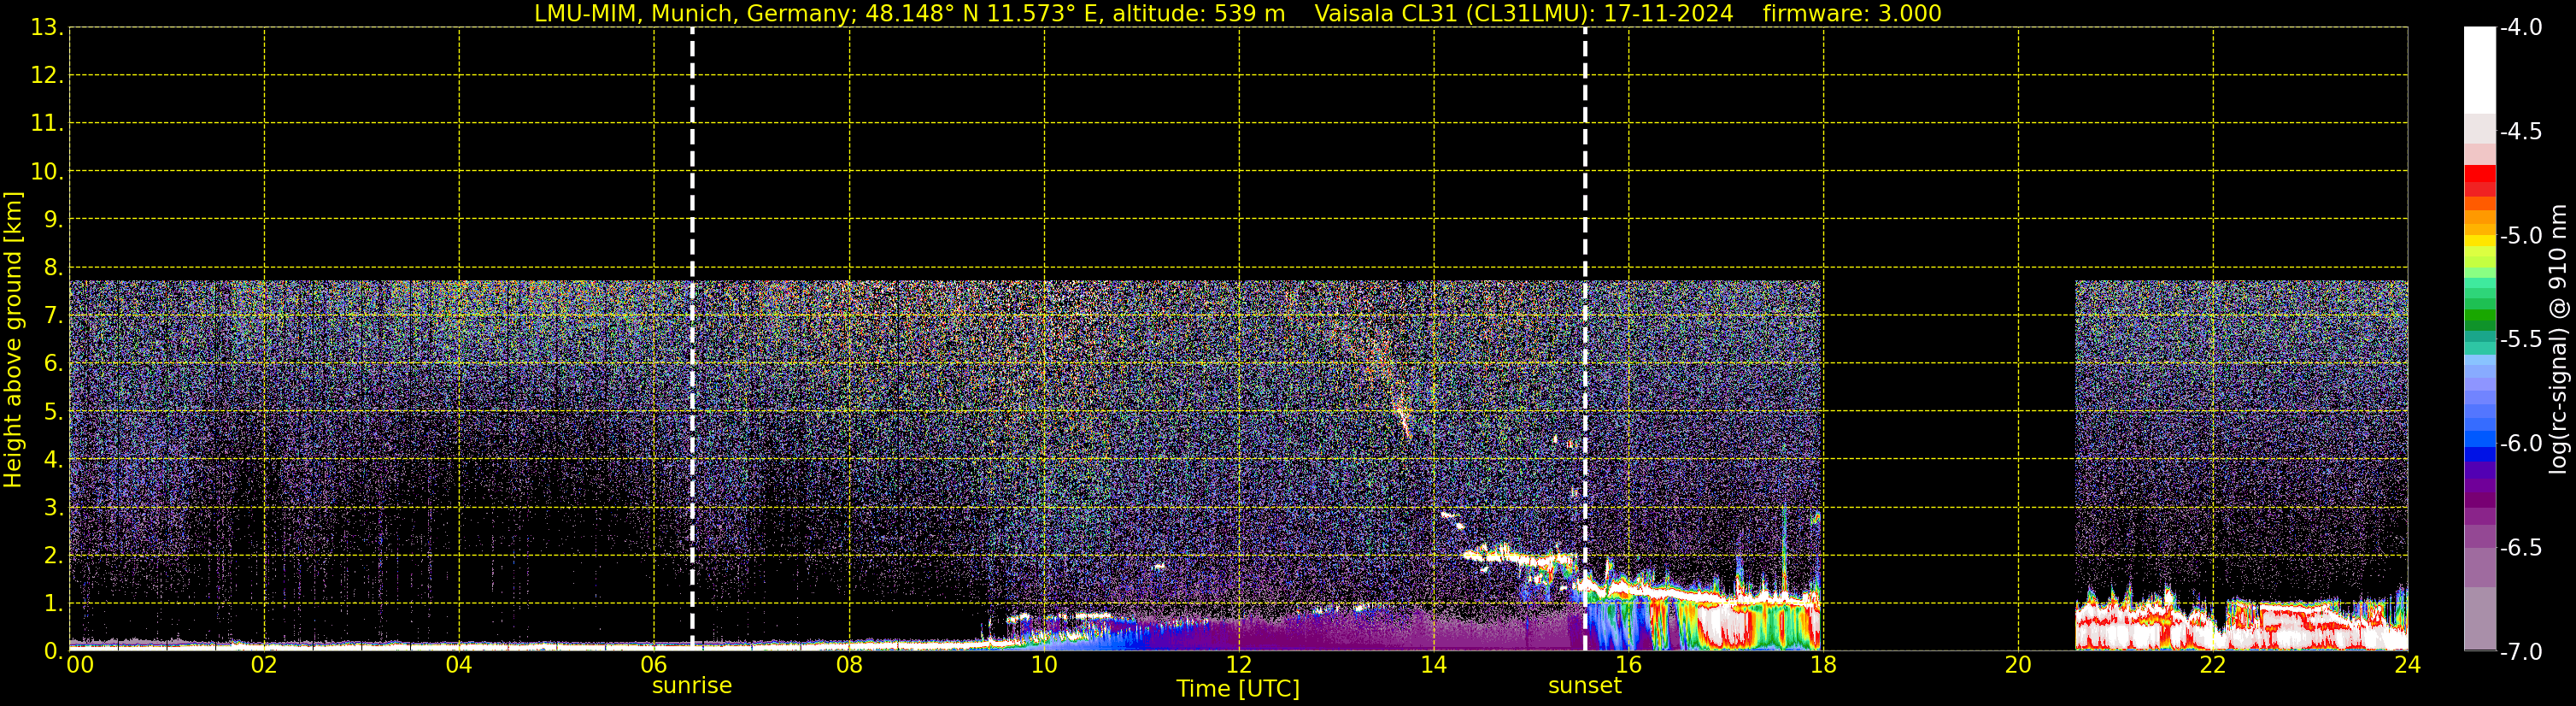Click the '24' tick on the time axis
Image resolution: width=2576 pixels, height=706 pixels.
tap(2408, 665)
